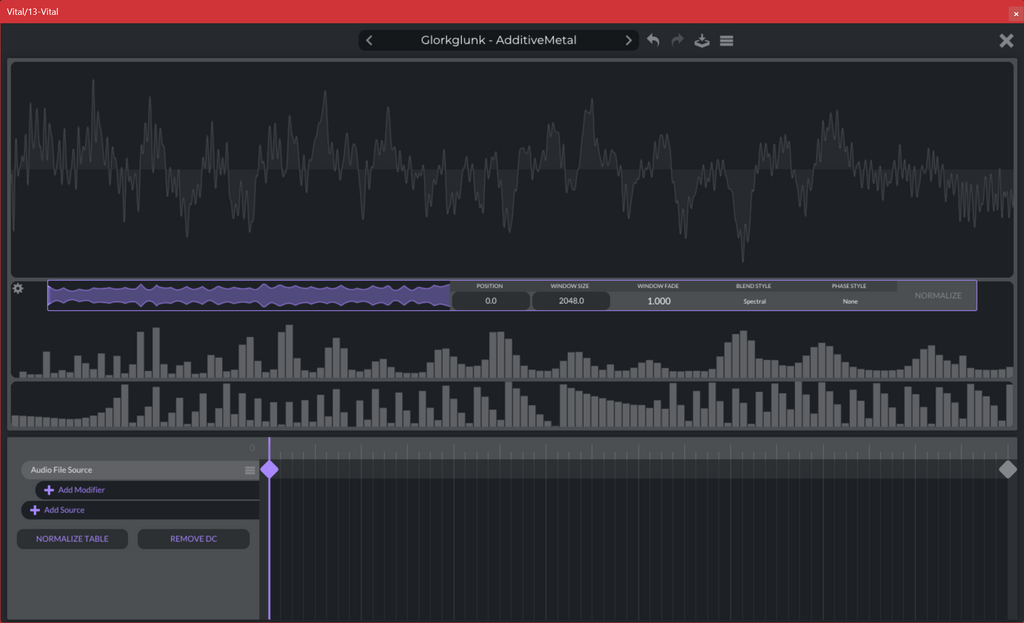Open the hamburger menu beside preset name
Screen dimensions: 1024x623
(726, 40)
